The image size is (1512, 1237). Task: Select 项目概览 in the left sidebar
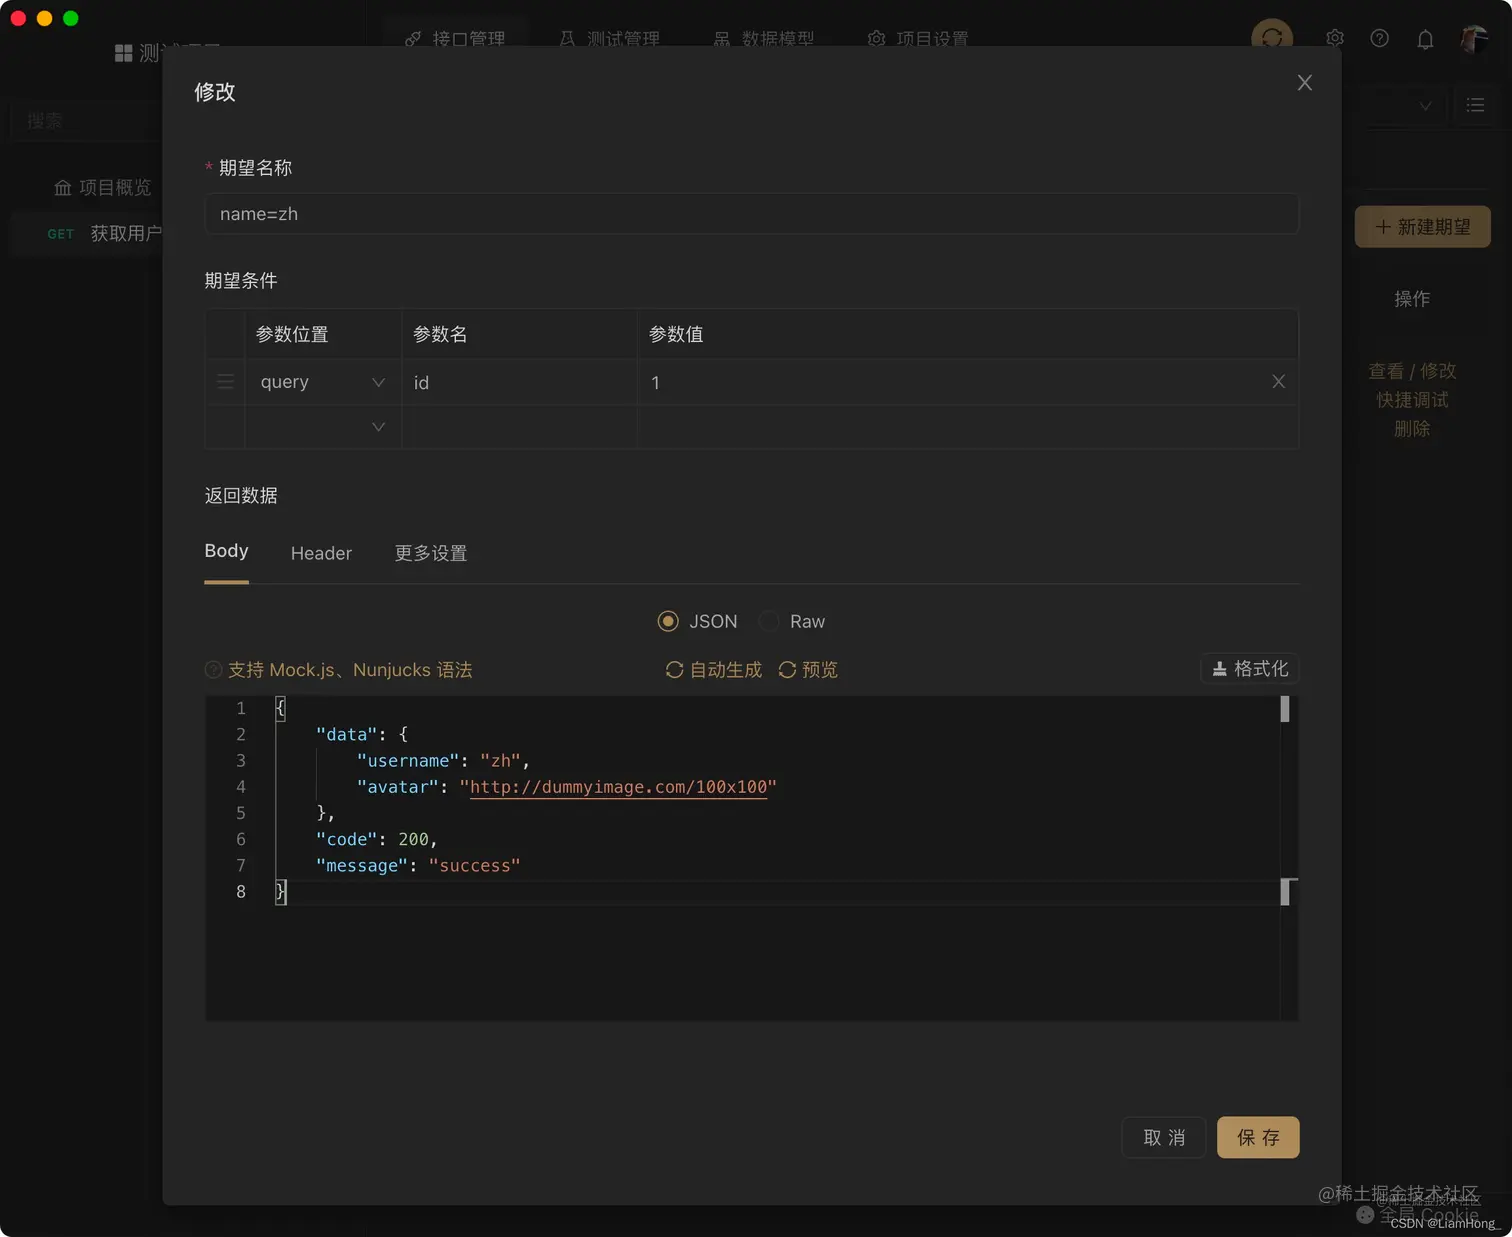point(102,188)
